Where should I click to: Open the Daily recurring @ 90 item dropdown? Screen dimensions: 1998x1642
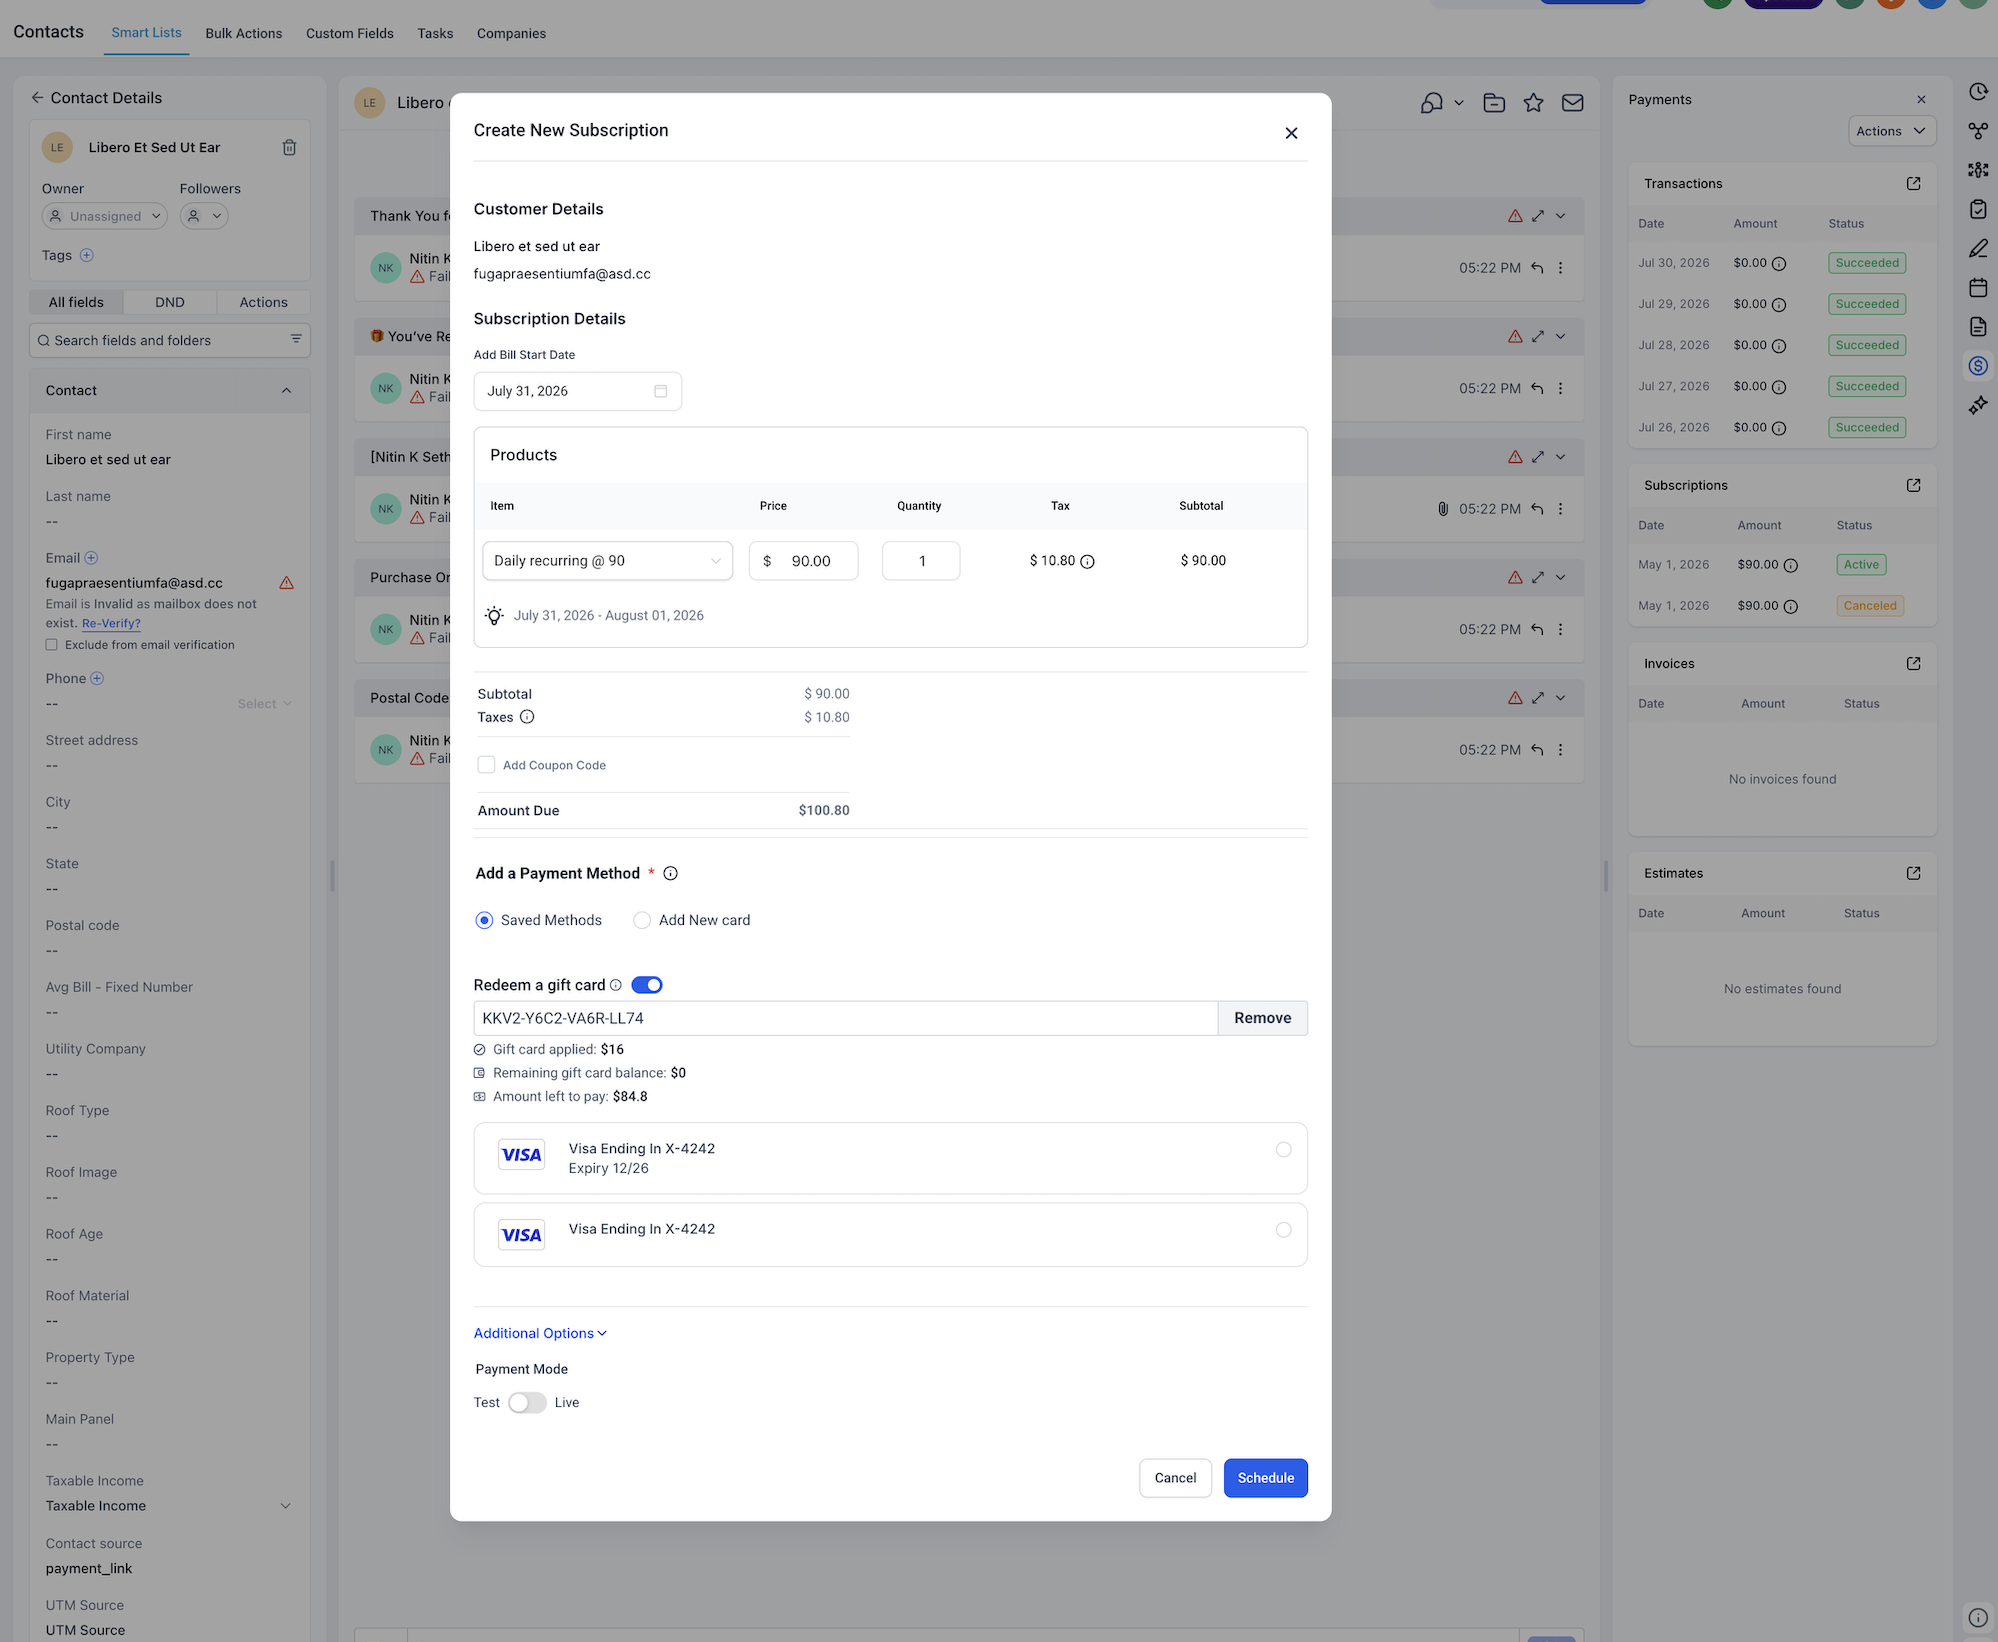point(607,561)
